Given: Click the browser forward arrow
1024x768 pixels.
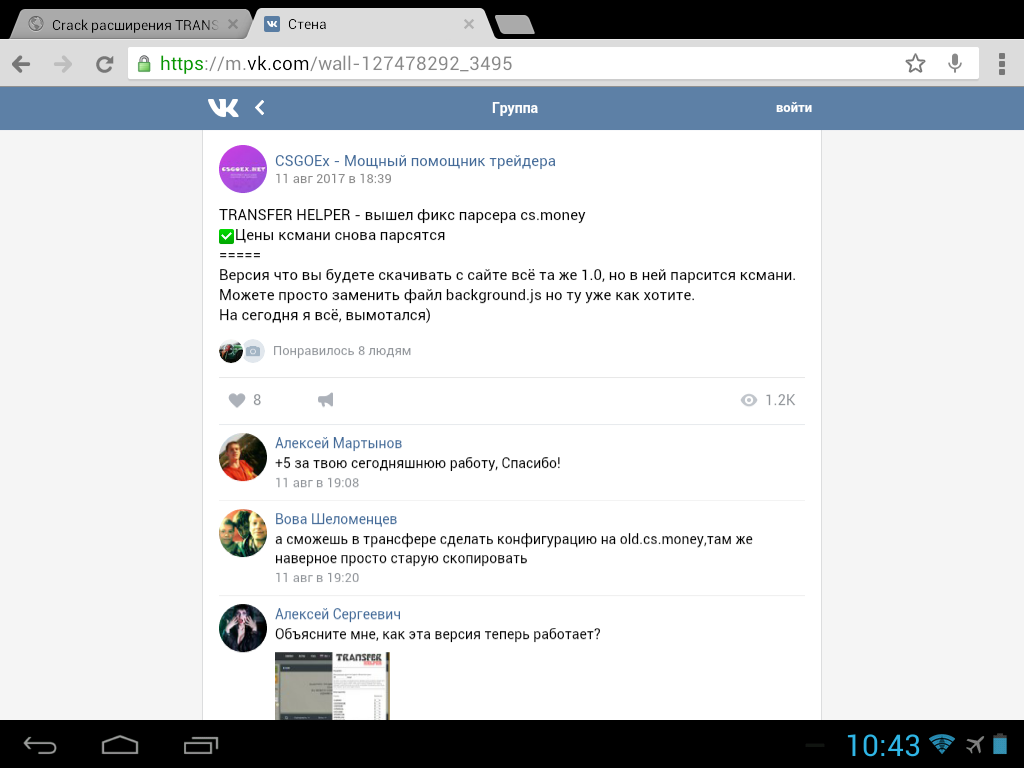Looking at the screenshot, I should 63,64.
